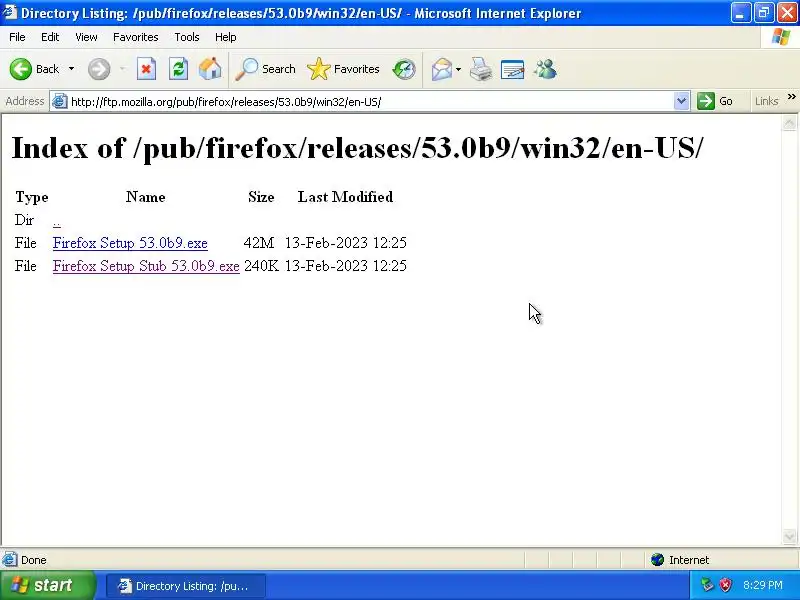
Task: Restore down the Internet Explorer window
Action: tap(764, 13)
